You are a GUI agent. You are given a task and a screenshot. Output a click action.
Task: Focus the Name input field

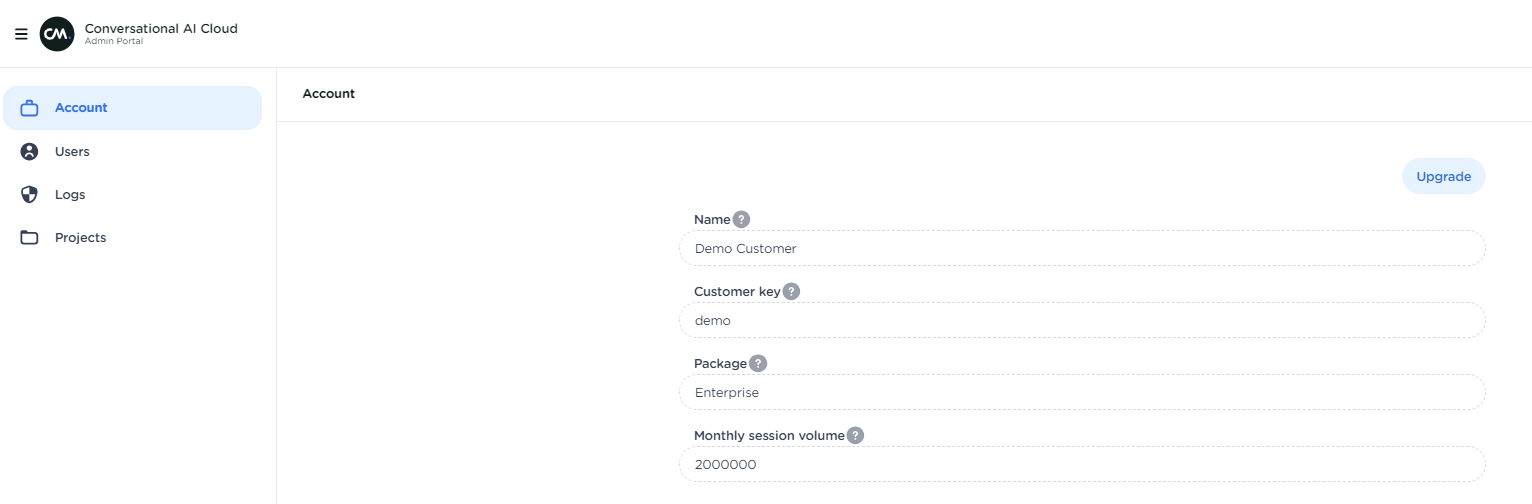point(1081,248)
